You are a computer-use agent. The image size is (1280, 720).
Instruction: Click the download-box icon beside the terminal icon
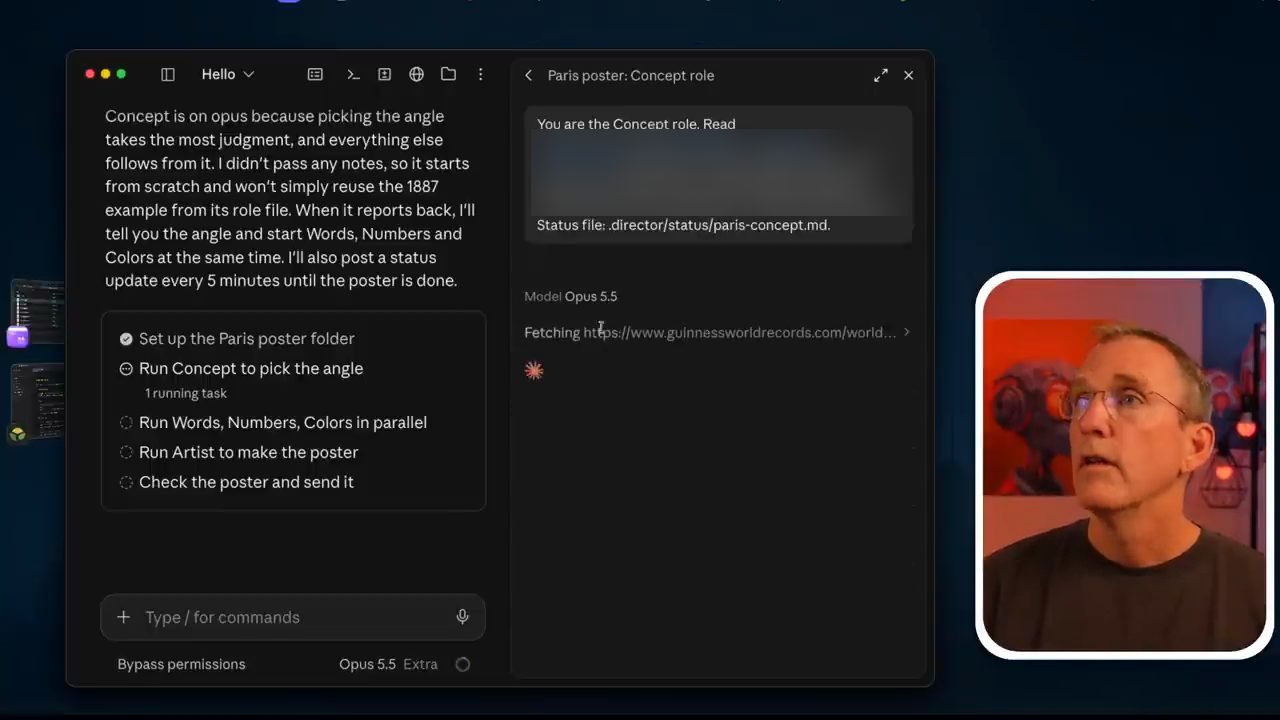384,75
